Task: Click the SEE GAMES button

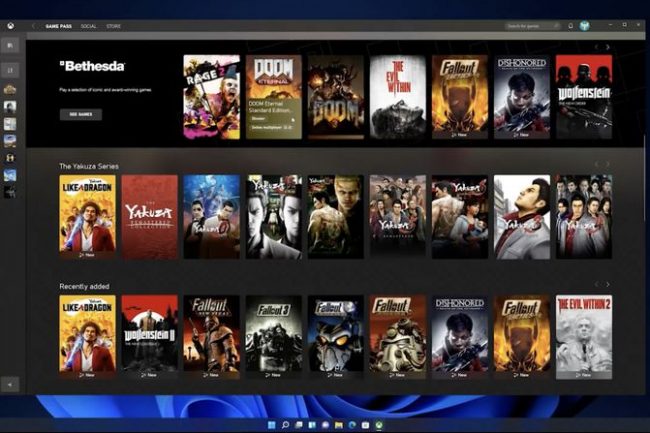Action: click(81, 114)
